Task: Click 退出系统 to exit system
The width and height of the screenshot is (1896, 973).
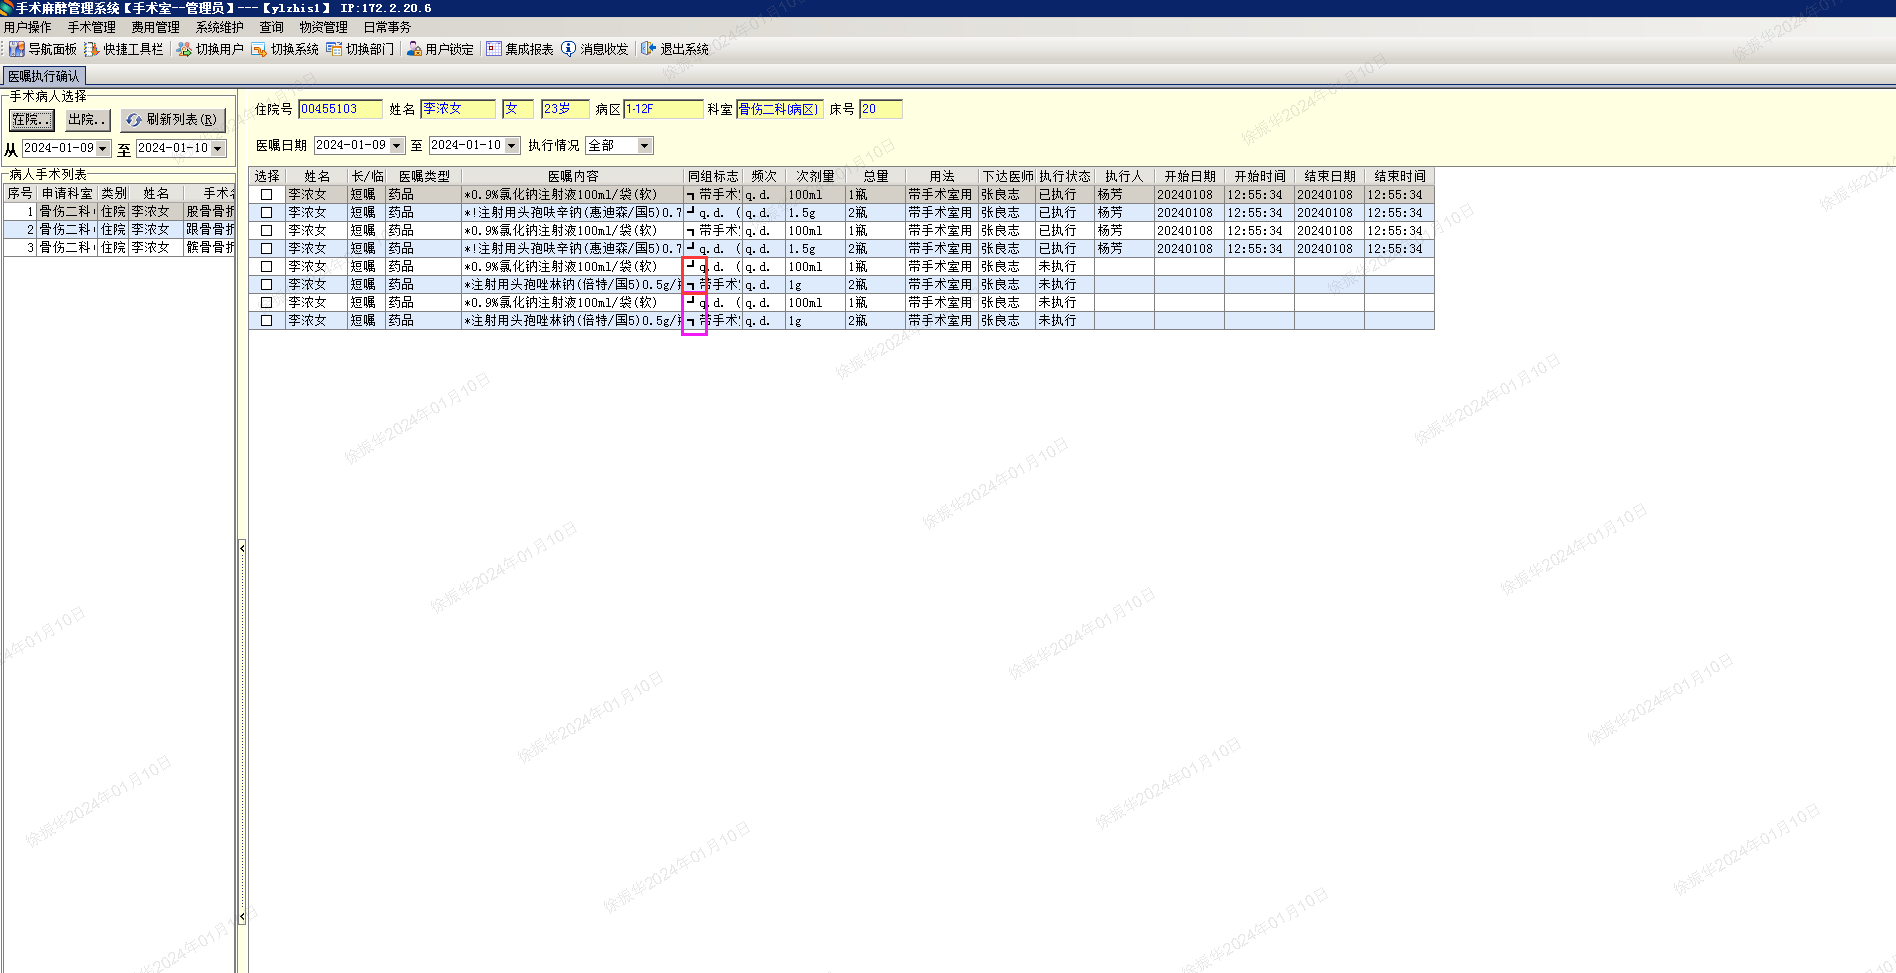Action: (x=675, y=49)
